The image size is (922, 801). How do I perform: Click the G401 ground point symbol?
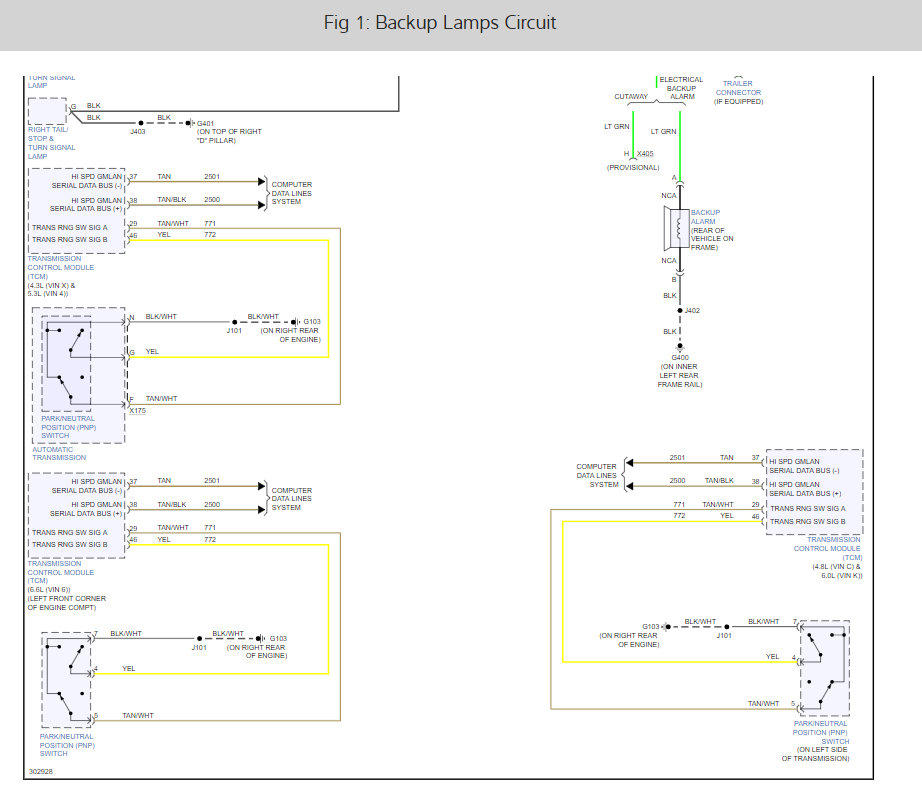click(188, 122)
